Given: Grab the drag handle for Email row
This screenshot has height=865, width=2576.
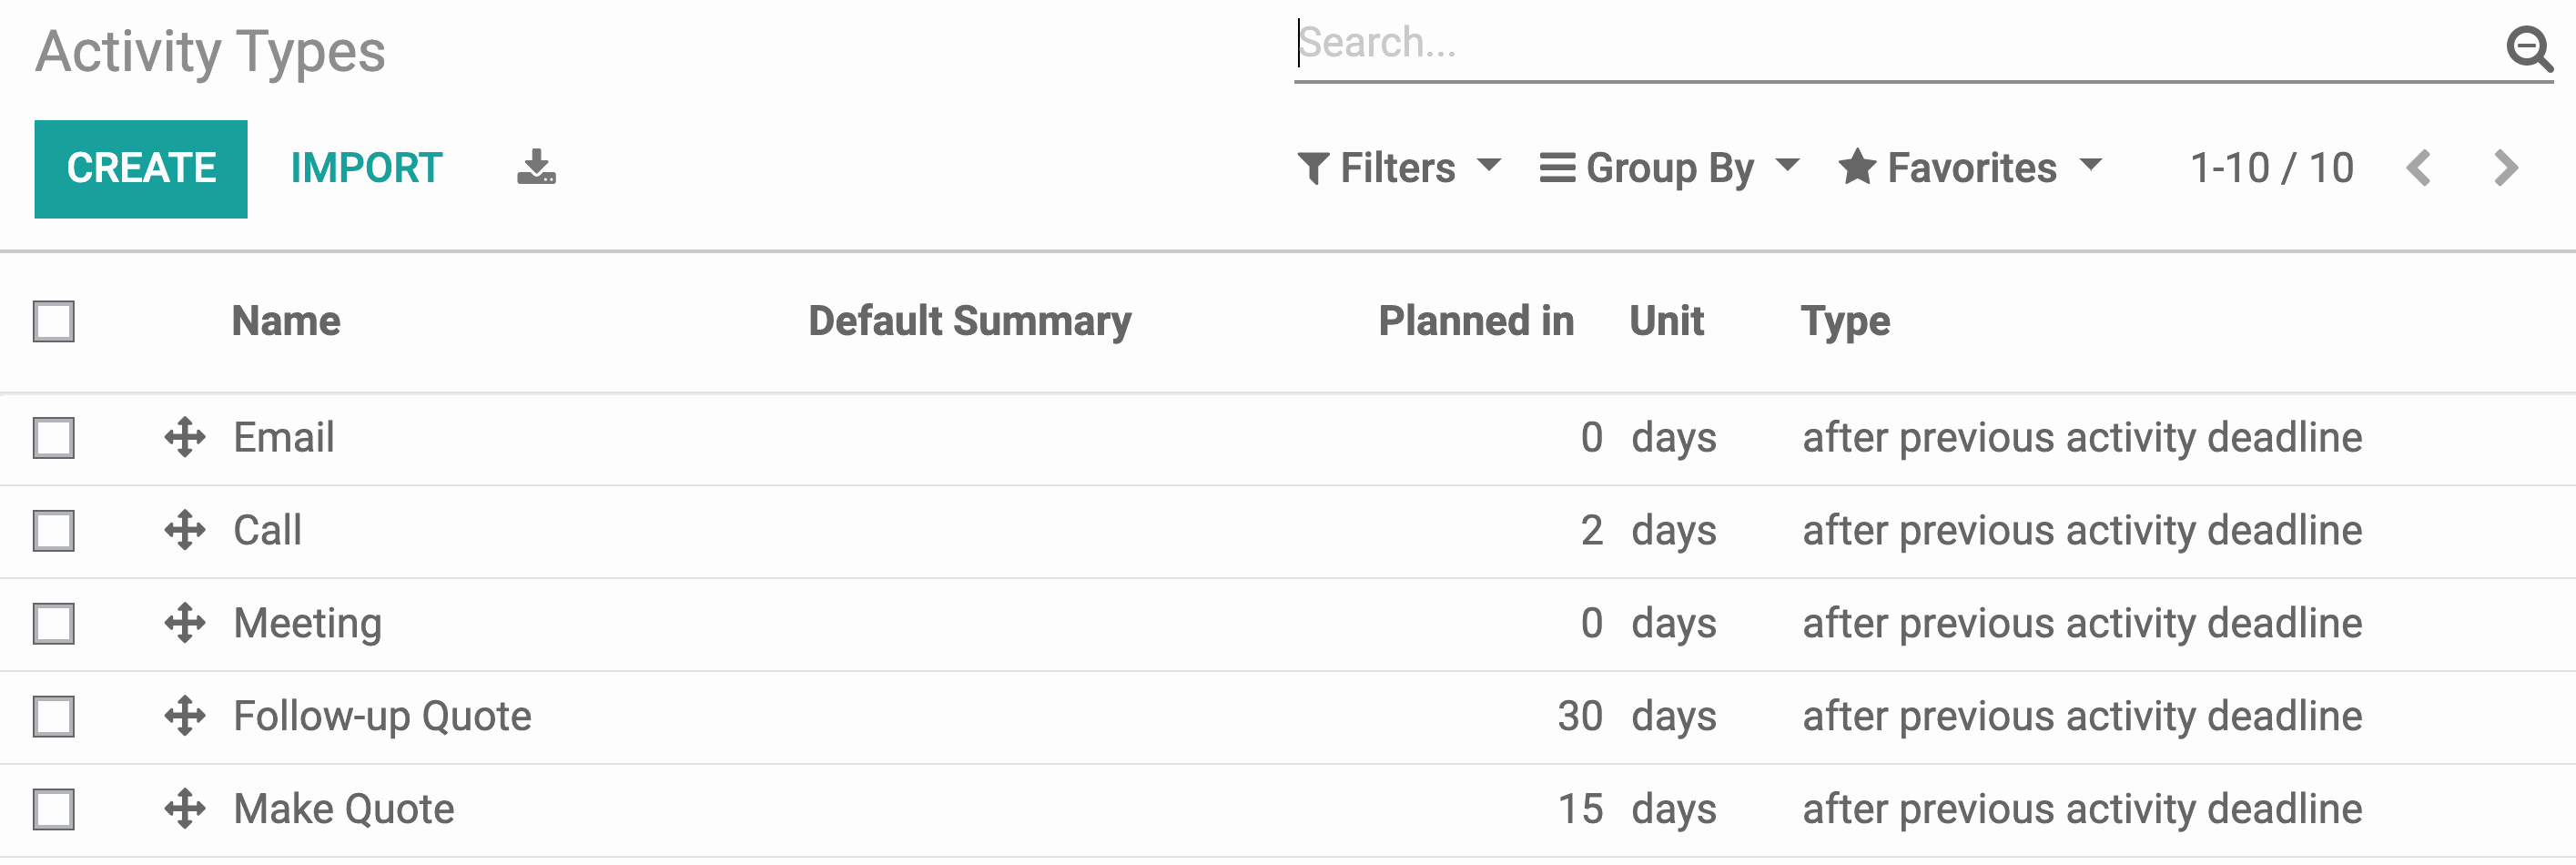Looking at the screenshot, I should pos(185,438).
